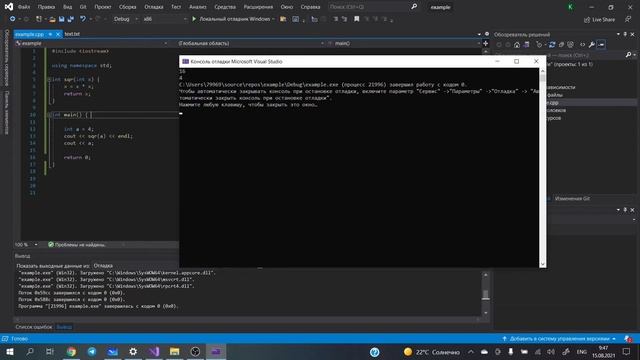Click the Solution Explorer sync refresh icon
Image resolution: width=640 pixels, height=360 pixels.
coord(552,44)
